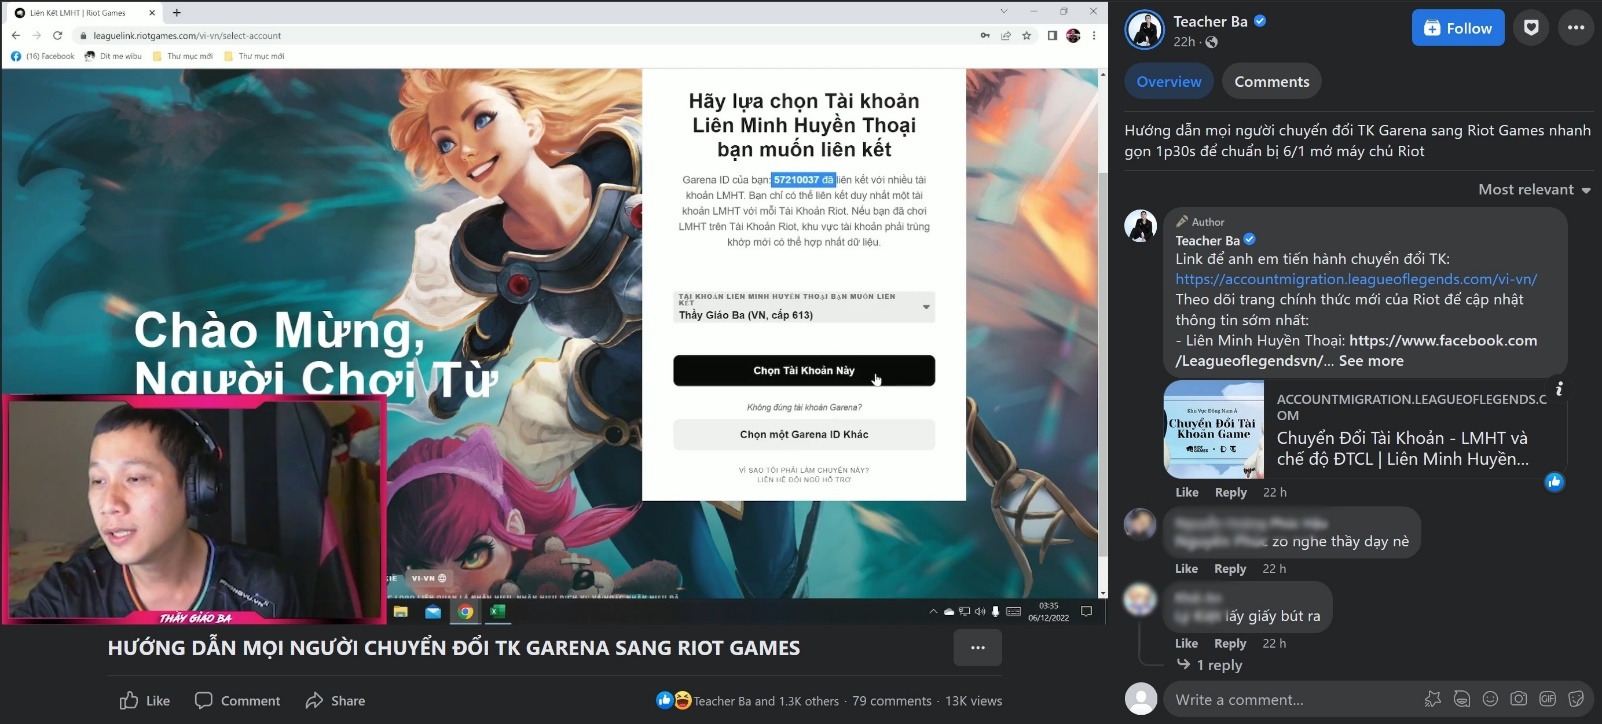
Task: Click the Comment button under the video
Action: click(x=237, y=701)
